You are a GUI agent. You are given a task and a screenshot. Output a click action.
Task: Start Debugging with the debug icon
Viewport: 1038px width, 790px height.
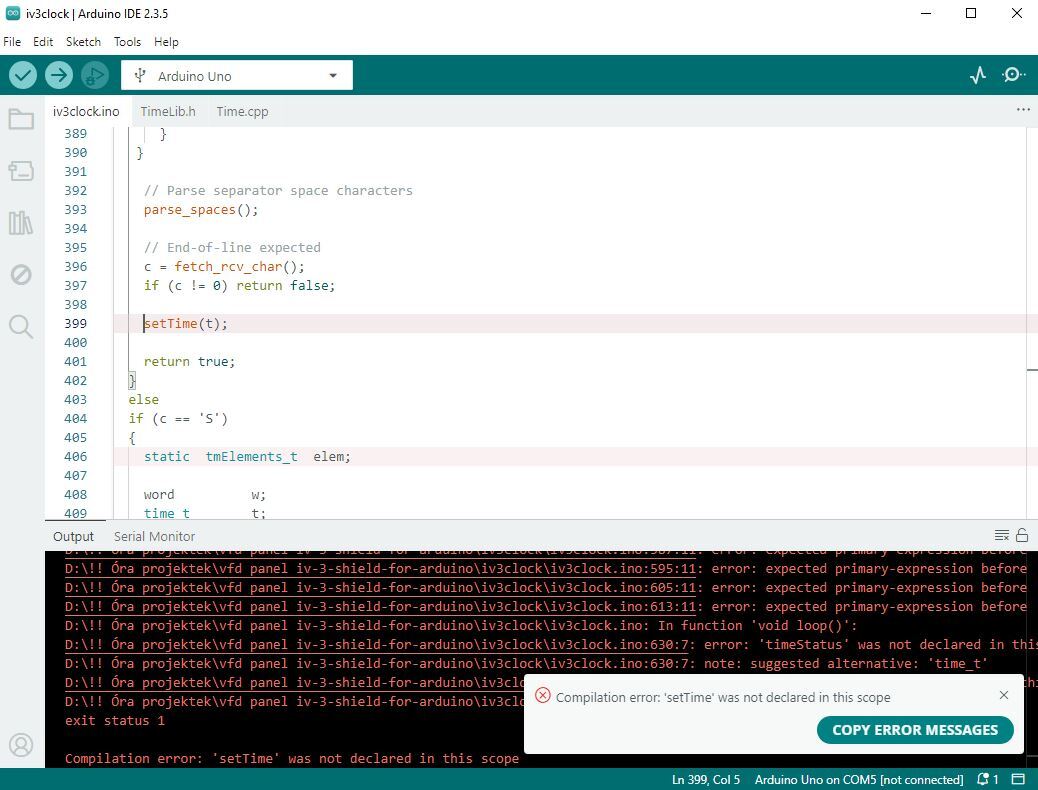[x=95, y=75]
